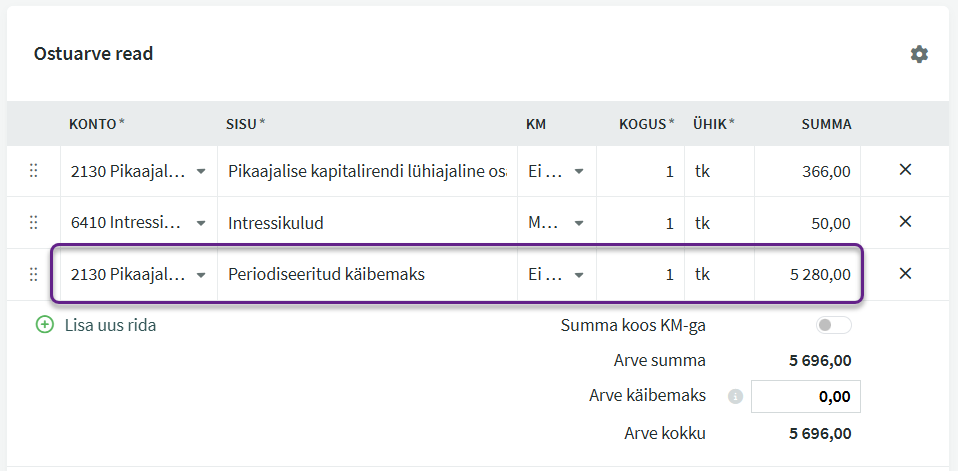The width and height of the screenshot is (958, 471).
Task: Click the KOGUS field in the first row
Action: click(x=640, y=171)
